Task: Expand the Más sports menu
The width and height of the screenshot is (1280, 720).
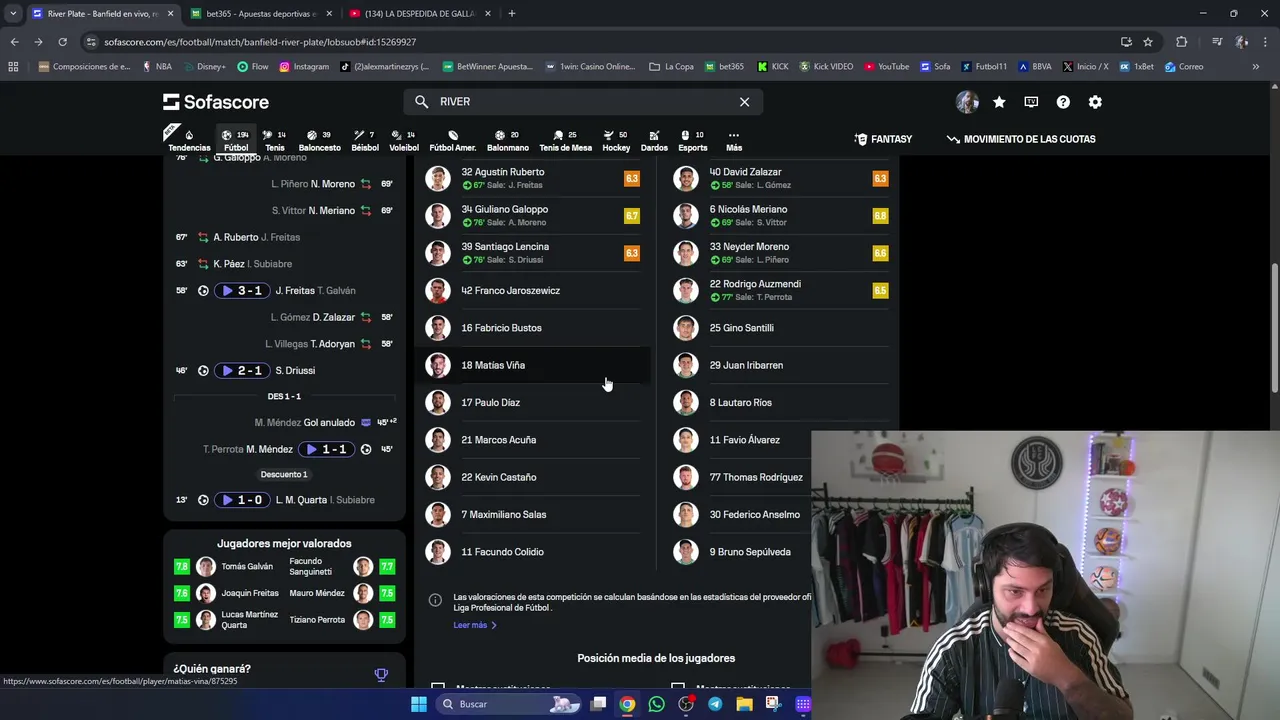Action: (x=734, y=140)
